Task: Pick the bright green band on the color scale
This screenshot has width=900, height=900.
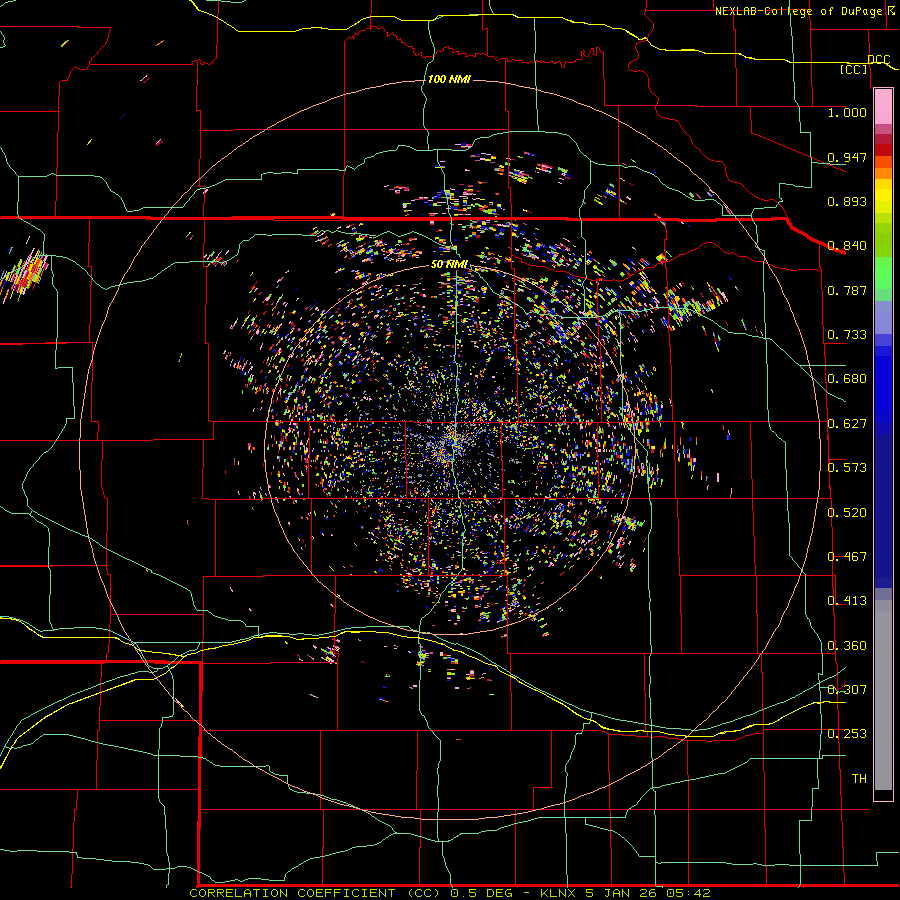Action: pyautogui.click(x=883, y=274)
